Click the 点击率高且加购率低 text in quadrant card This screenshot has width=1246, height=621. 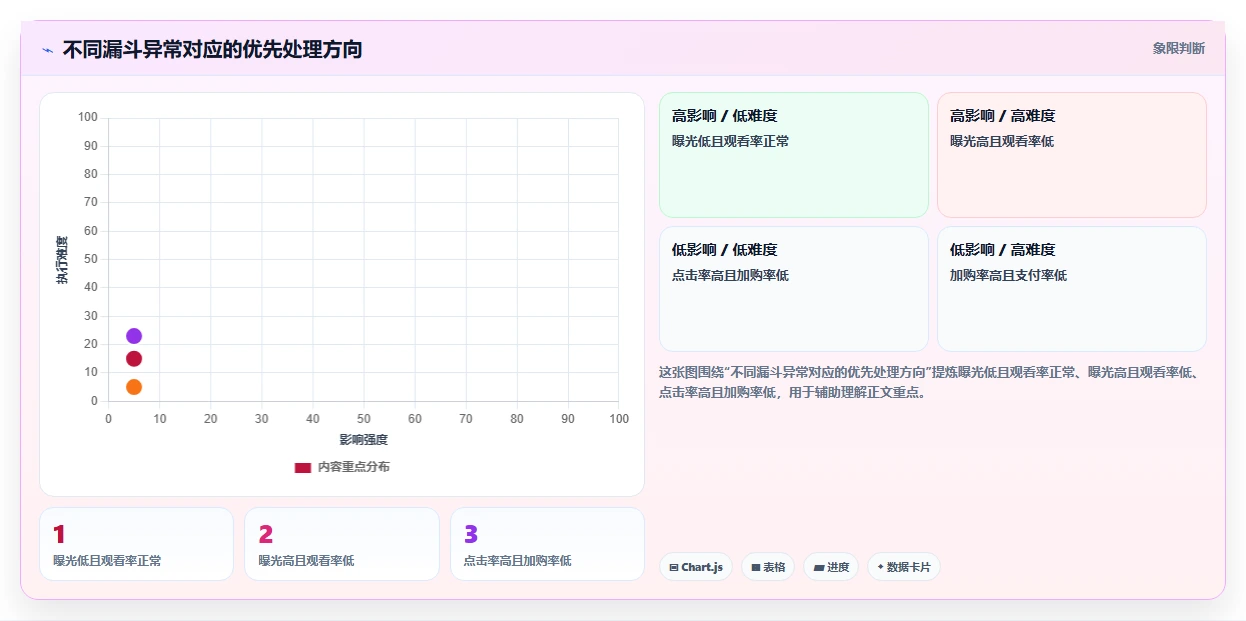coord(730,275)
